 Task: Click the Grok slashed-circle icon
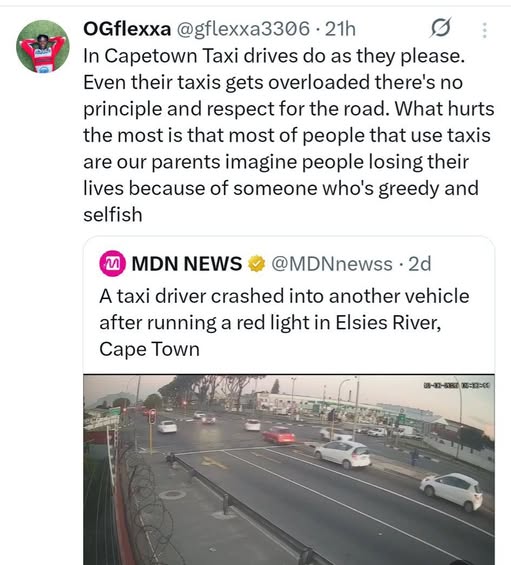(x=440, y=28)
